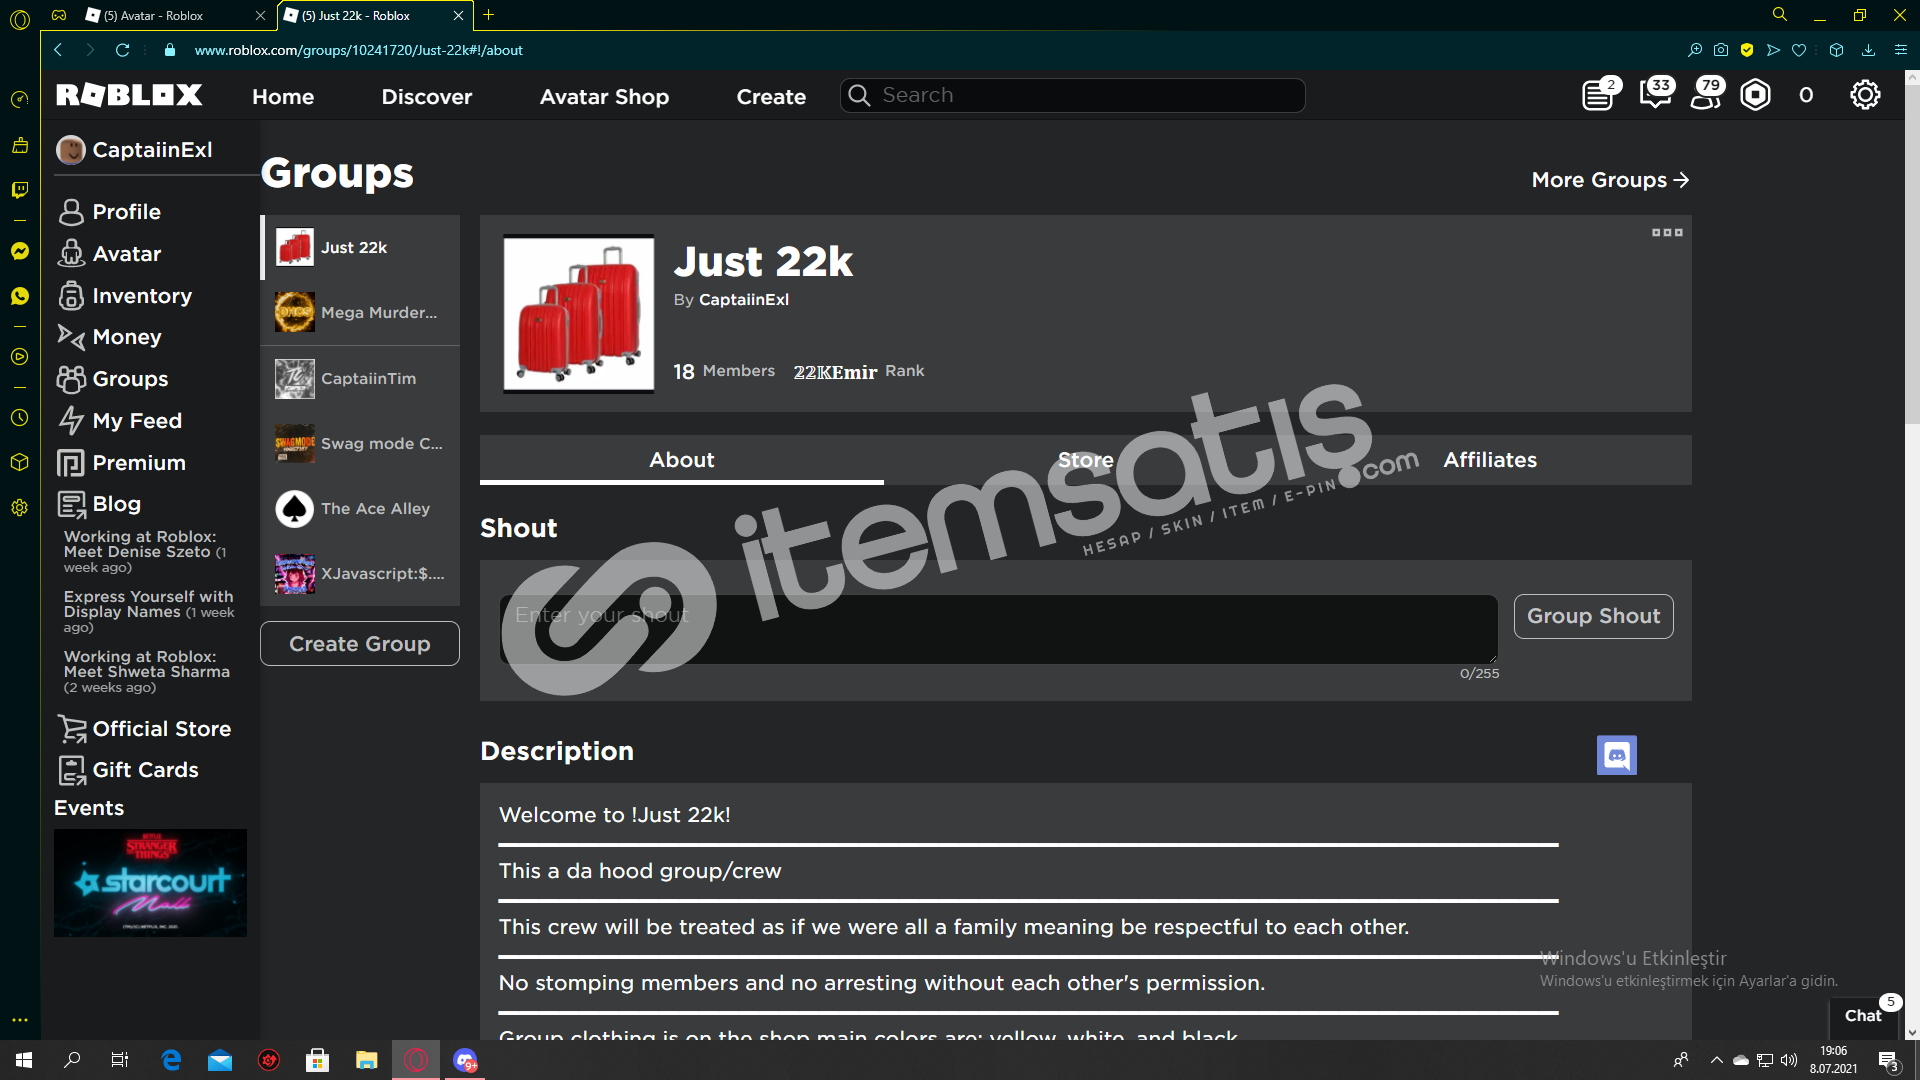The height and width of the screenshot is (1080, 1920).
Task: Open new browser tab with plus button
Action: coord(488,15)
